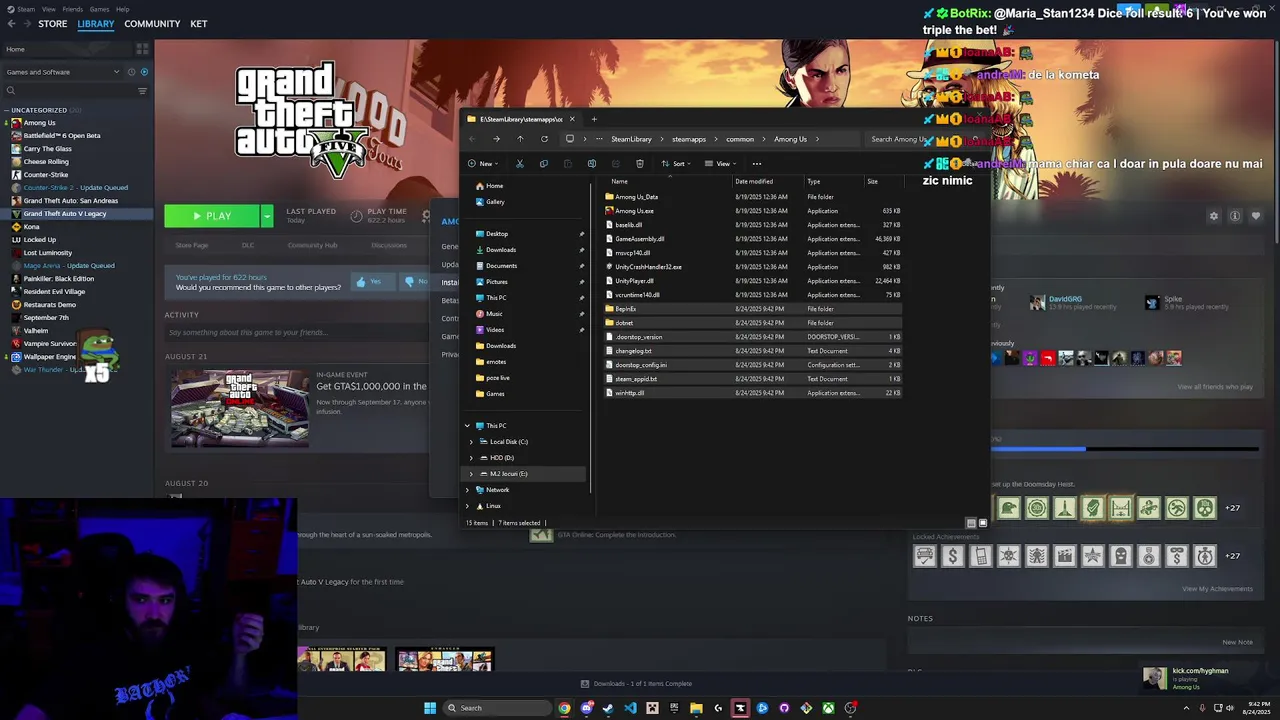This screenshot has height=720, width=1280.
Task: Open Explorer See more options ellipsis
Action: click(756, 164)
